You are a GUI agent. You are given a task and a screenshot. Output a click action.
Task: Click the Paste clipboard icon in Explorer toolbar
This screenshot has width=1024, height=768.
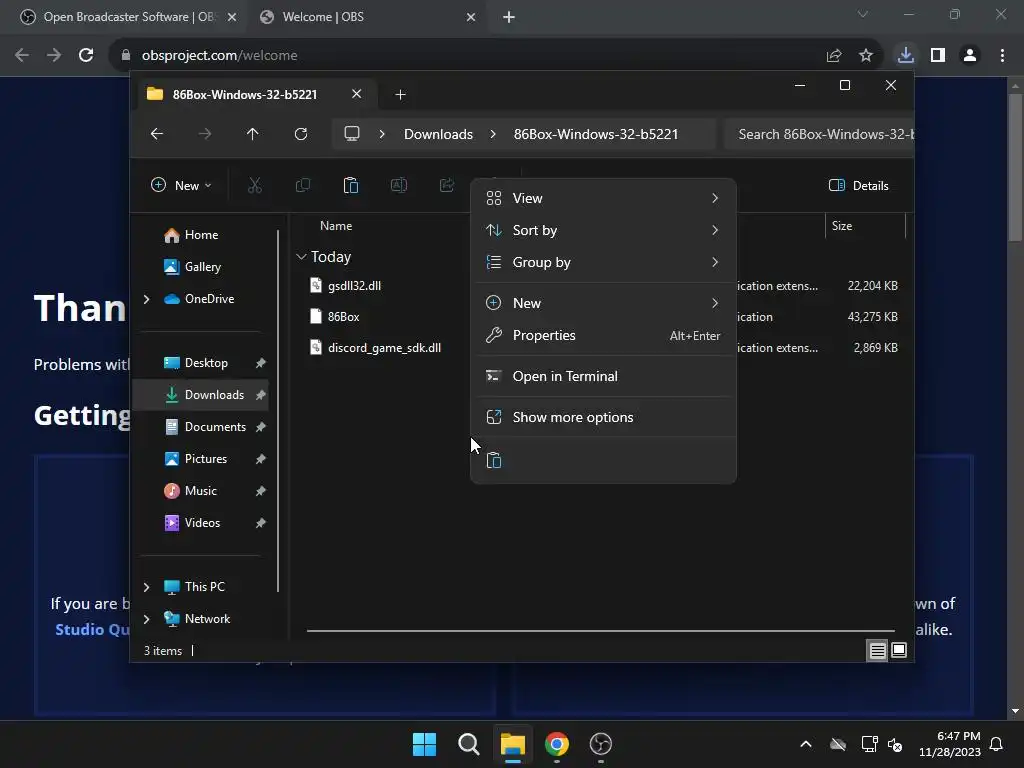point(351,185)
